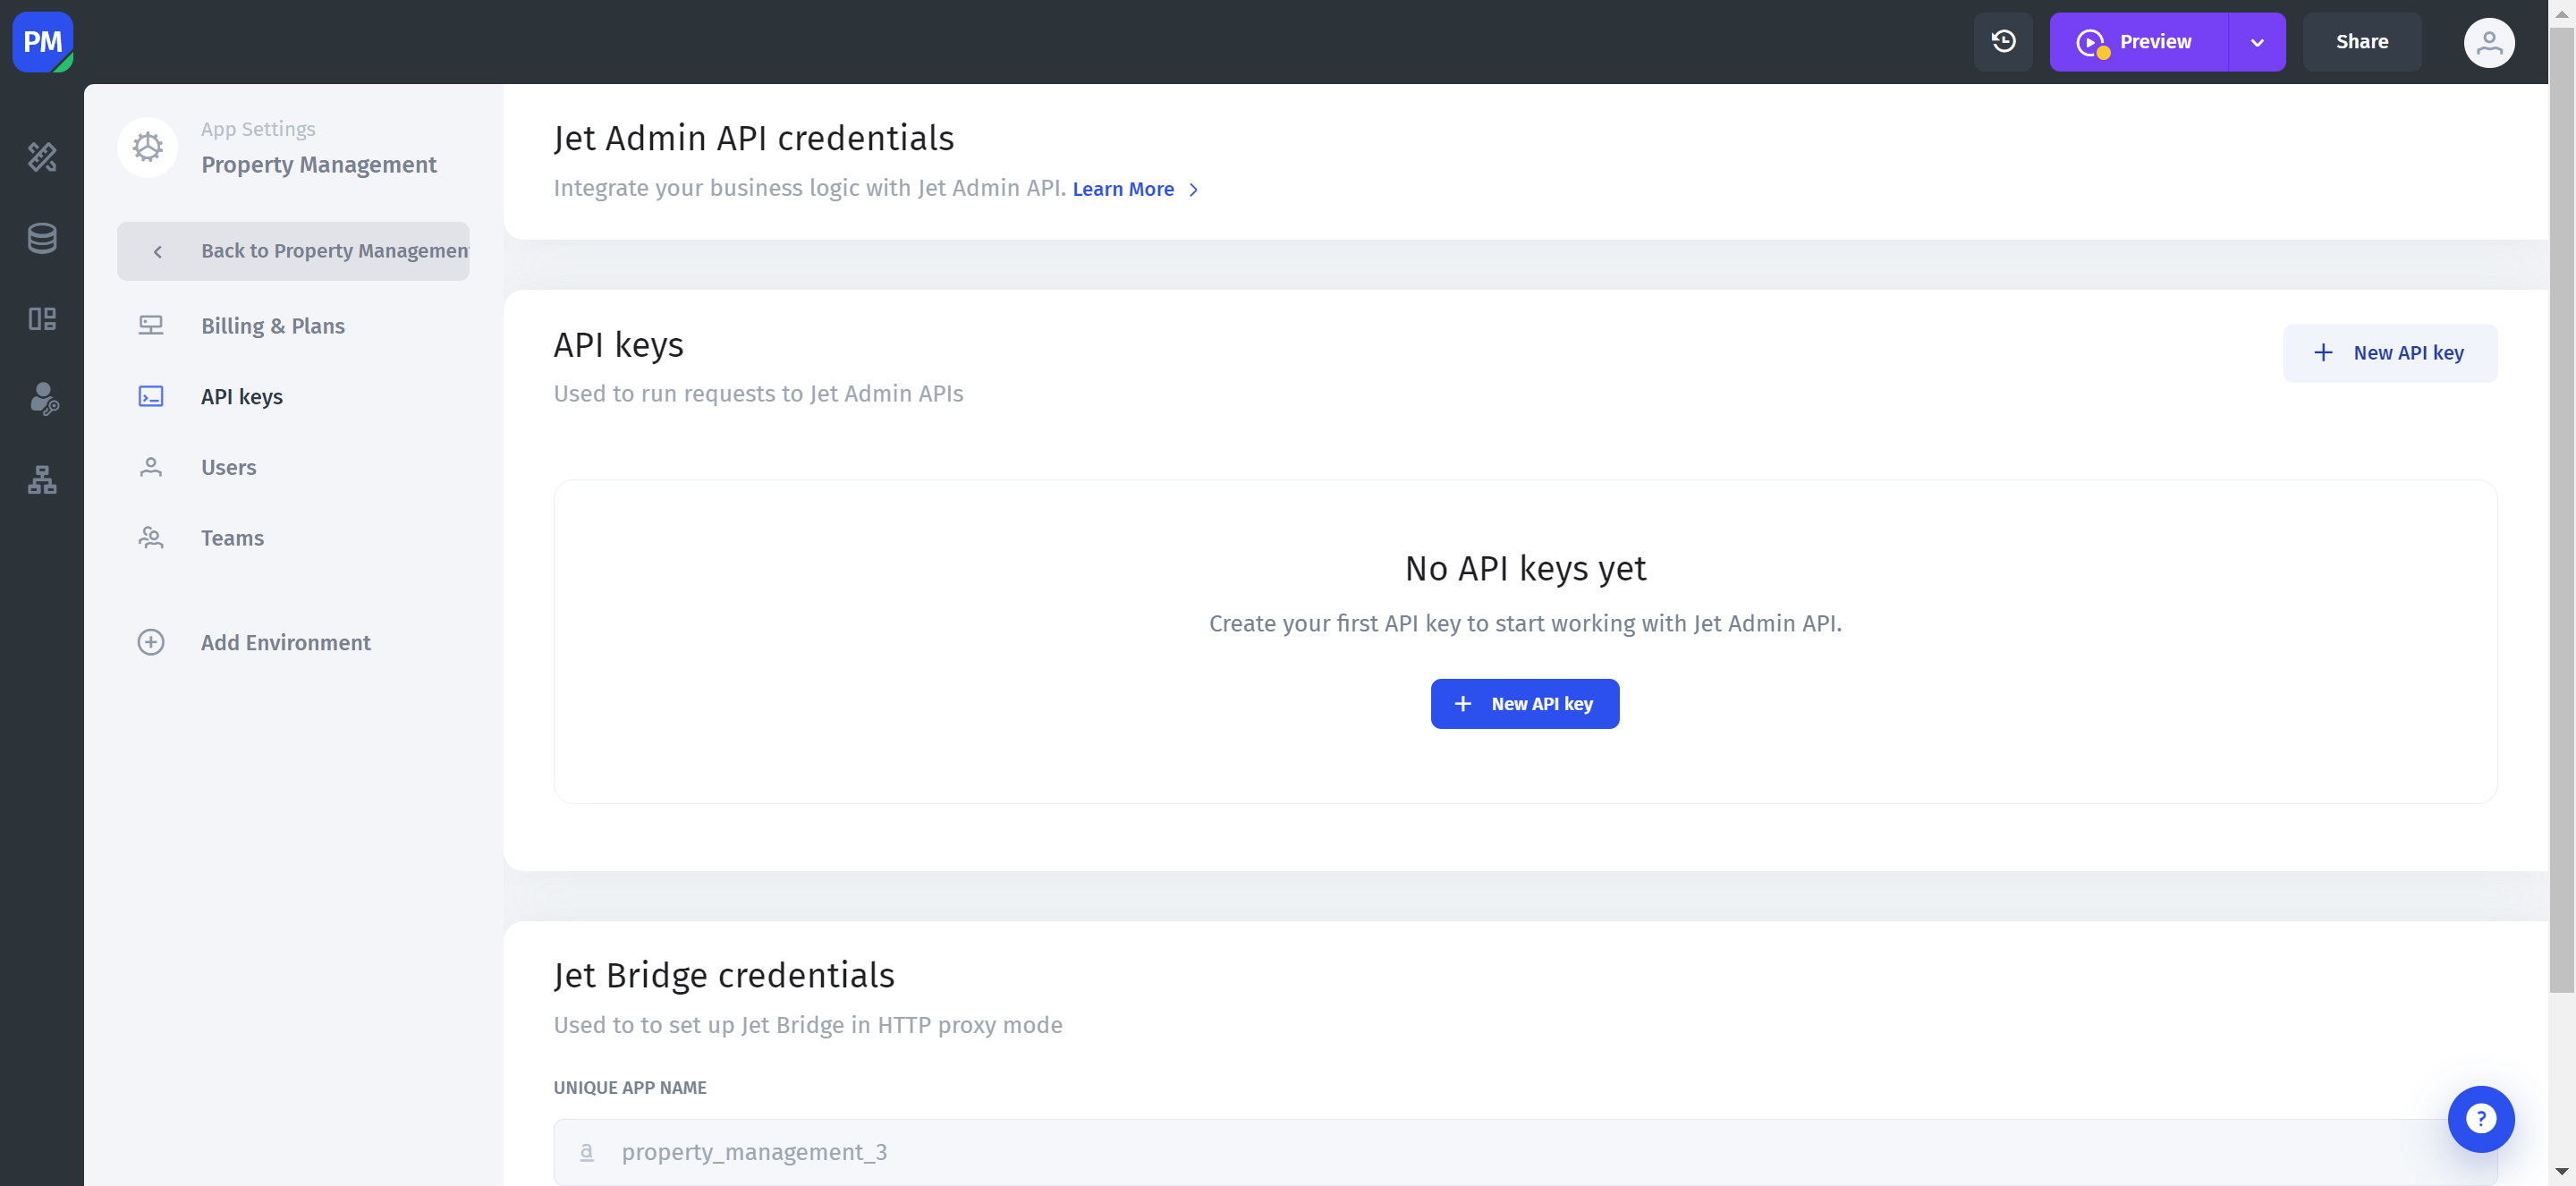
Task: Click the Add Environment plus-circle icon
Action: (151, 642)
